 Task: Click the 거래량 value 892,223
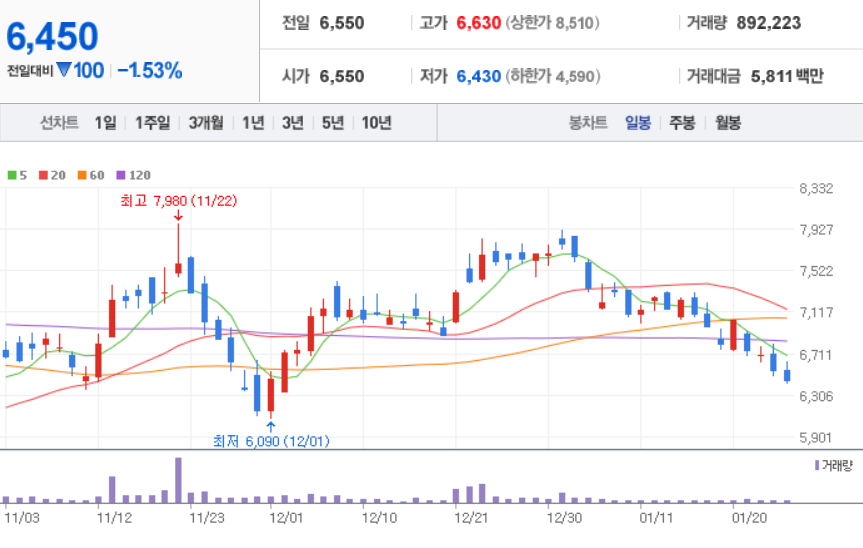[769, 23]
